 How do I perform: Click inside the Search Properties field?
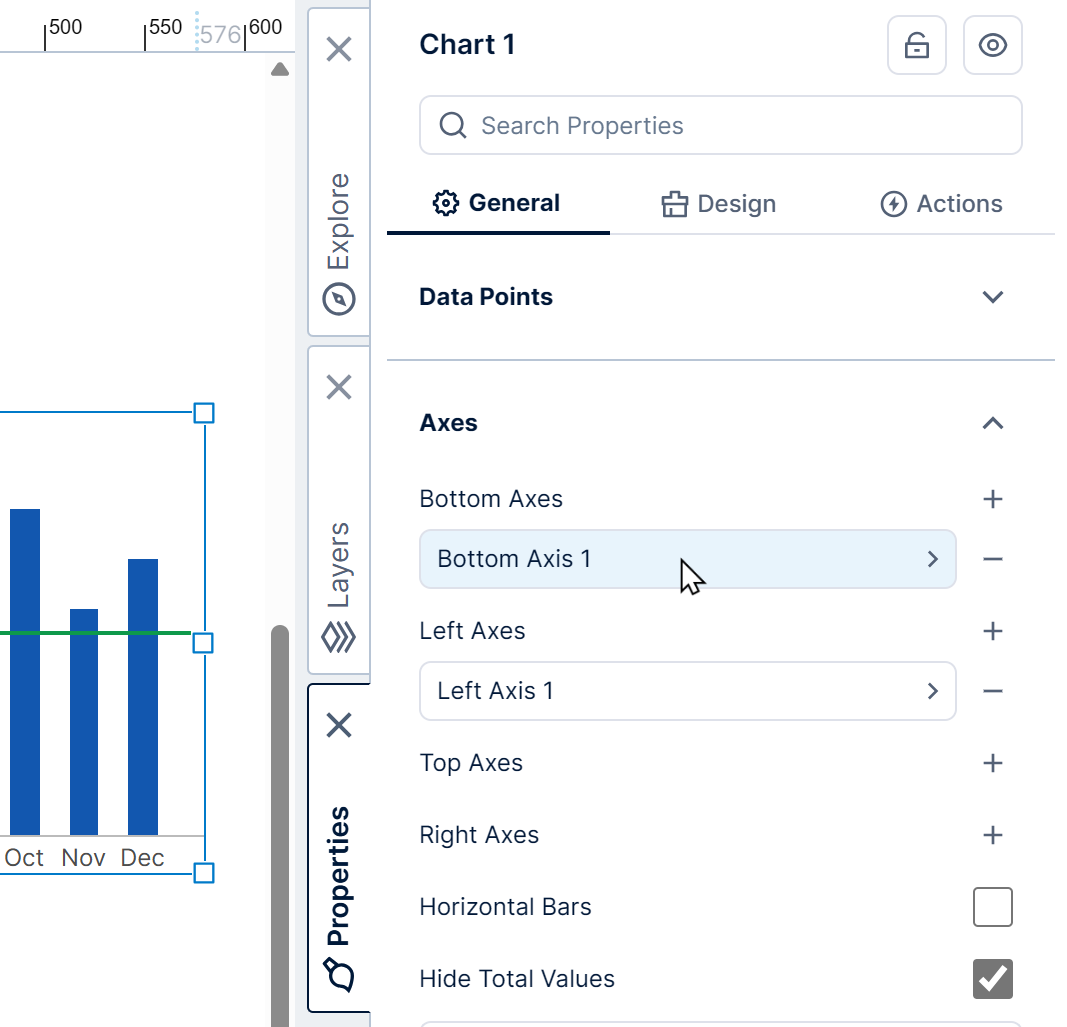point(650,125)
